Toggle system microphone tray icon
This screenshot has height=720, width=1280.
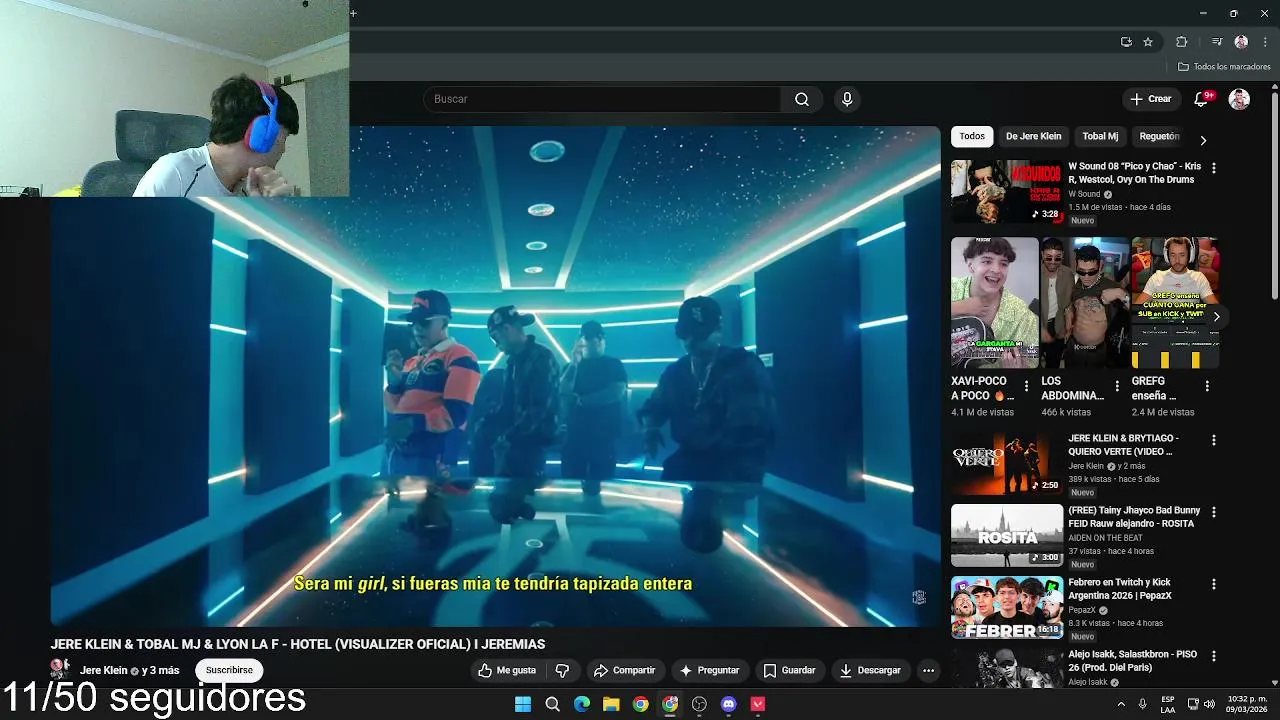tap(1142, 704)
